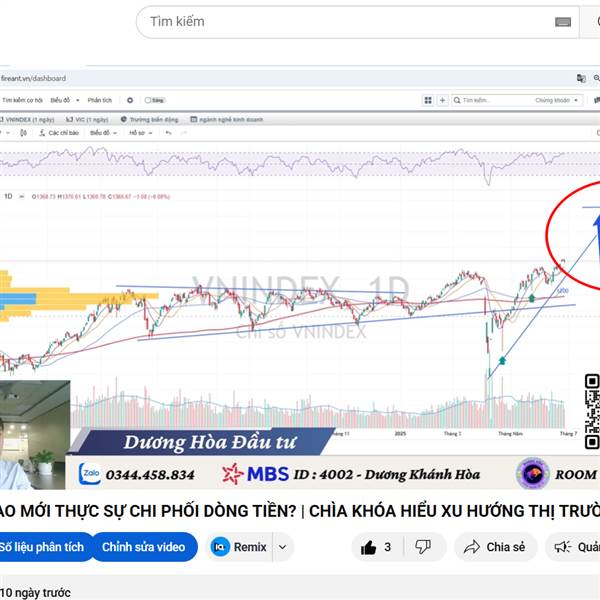Click the grid layout icon
This screenshot has height=600, width=600.
(428, 100)
